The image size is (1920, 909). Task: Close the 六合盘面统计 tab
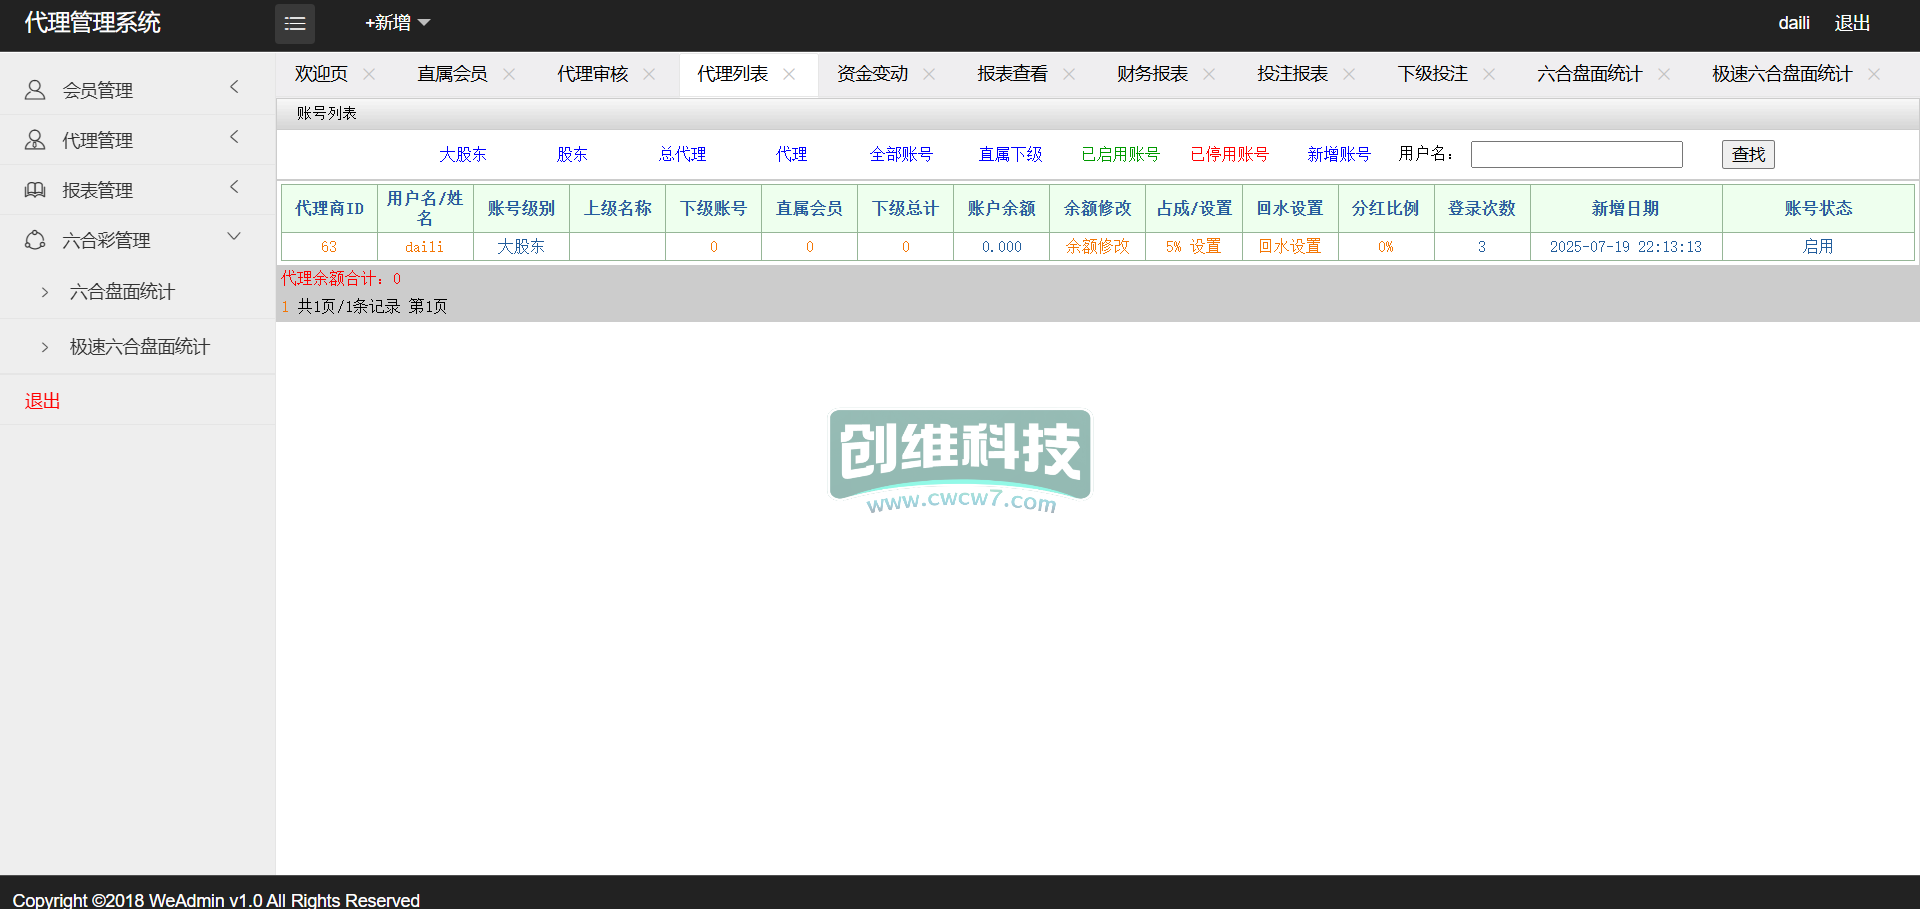[1664, 74]
